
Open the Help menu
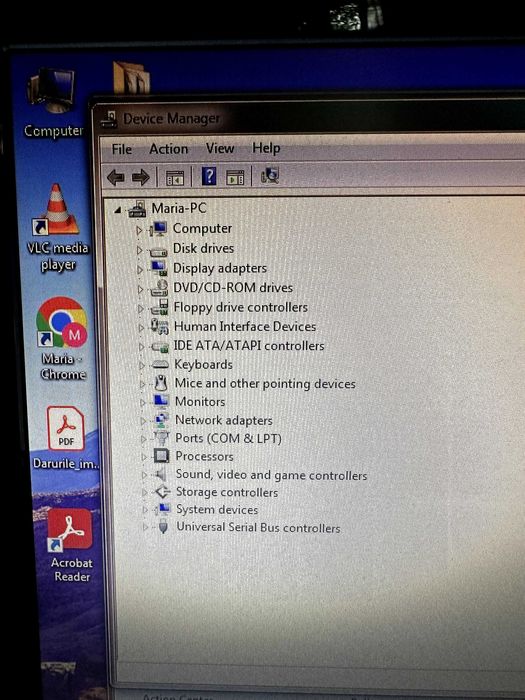267,147
